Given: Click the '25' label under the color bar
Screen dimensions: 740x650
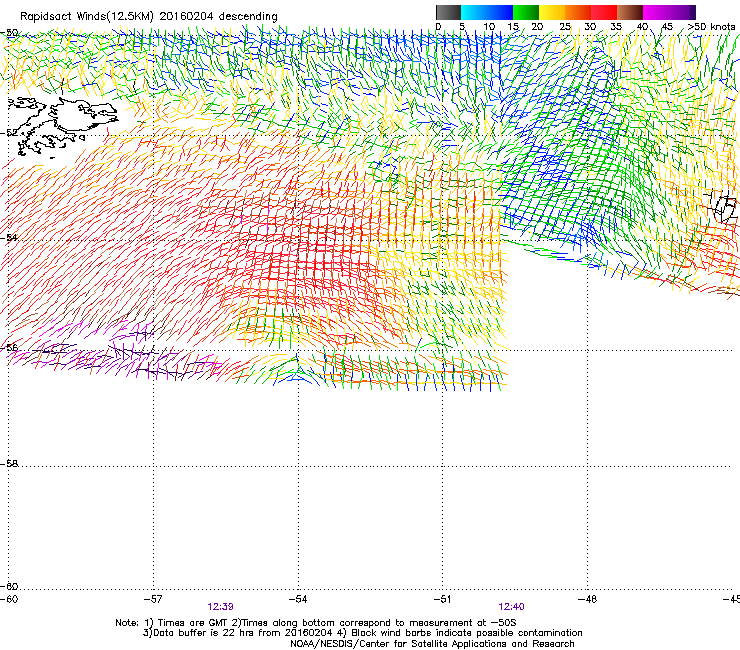Looking at the screenshot, I should click(x=565, y=26).
